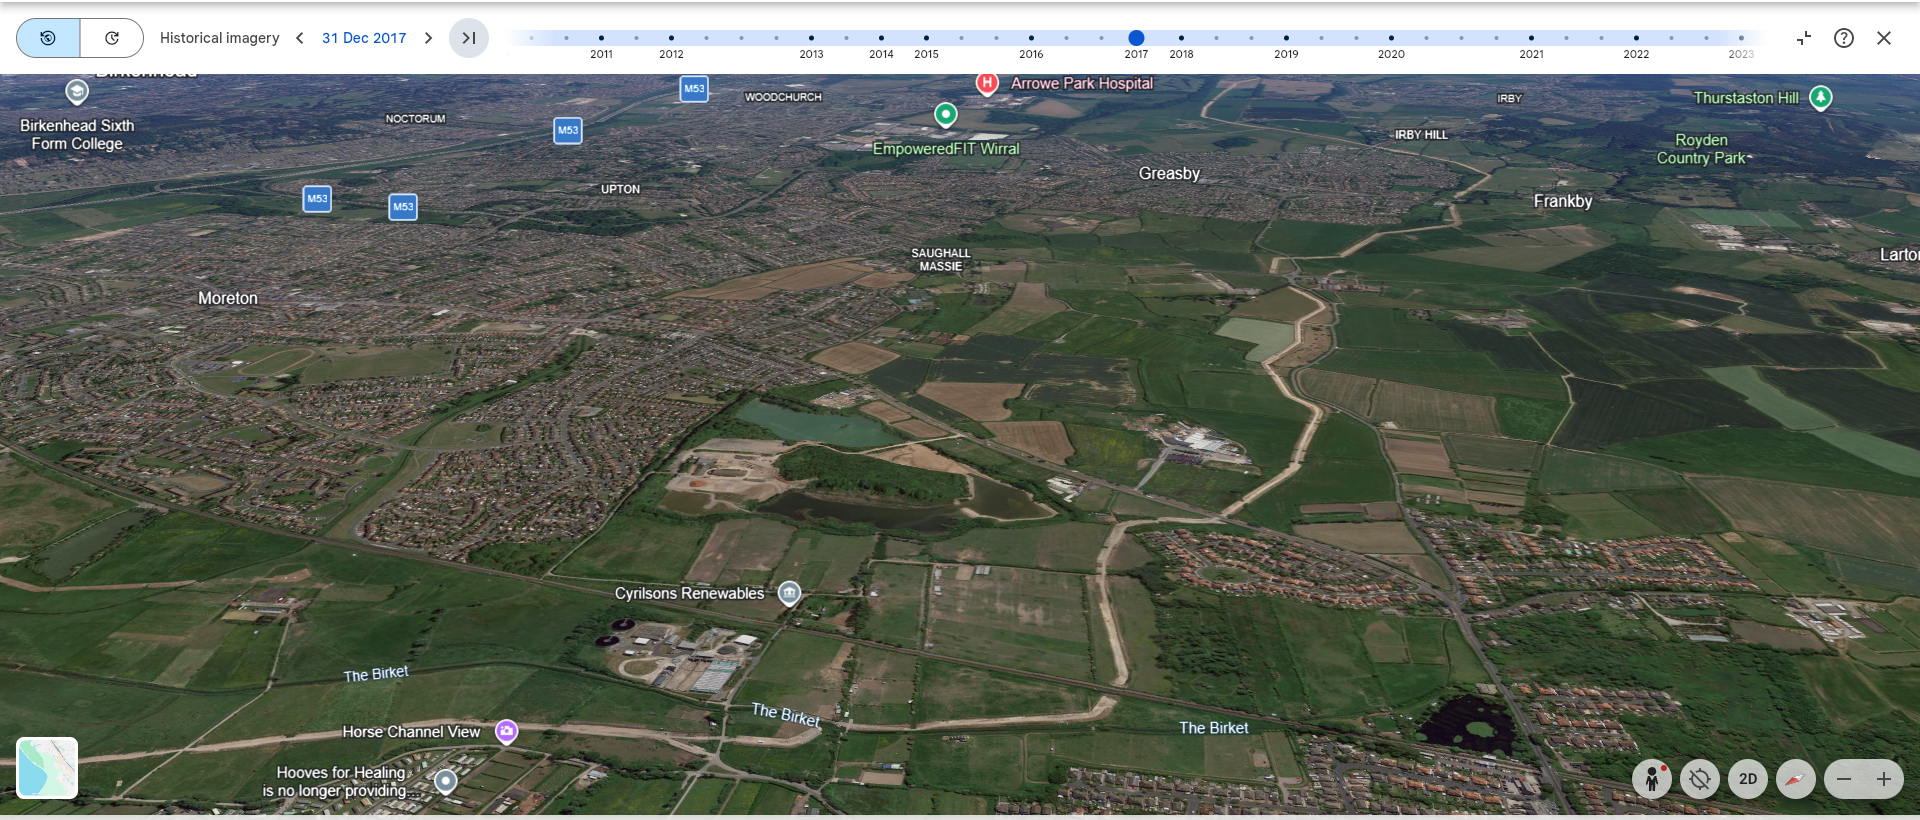
Task: Select the 2019 timeline marker
Action: pyautogui.click(x=1286, y=38)
